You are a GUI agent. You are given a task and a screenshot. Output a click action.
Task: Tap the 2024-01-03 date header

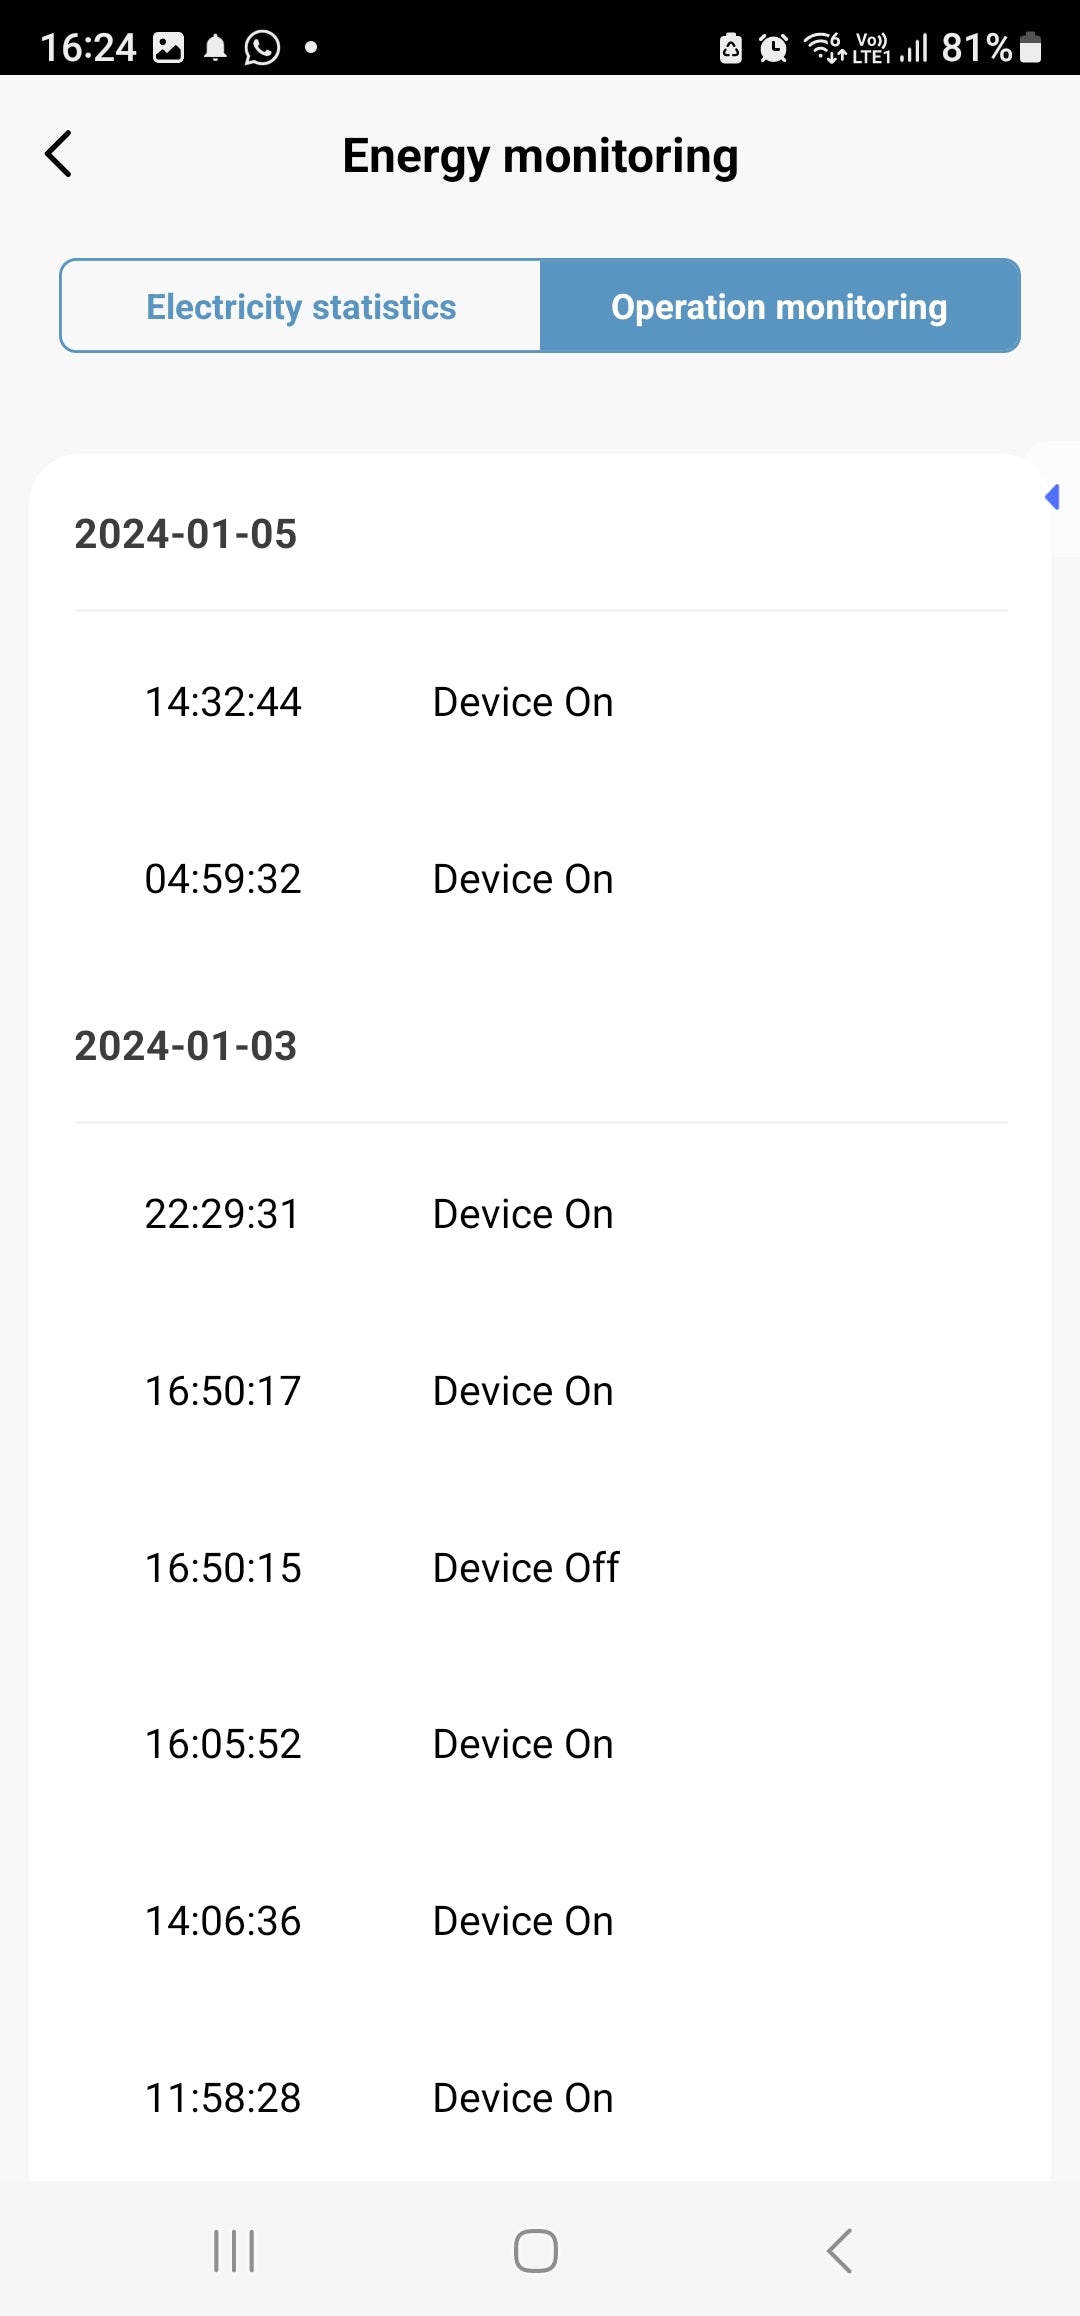click(186, 1046)
